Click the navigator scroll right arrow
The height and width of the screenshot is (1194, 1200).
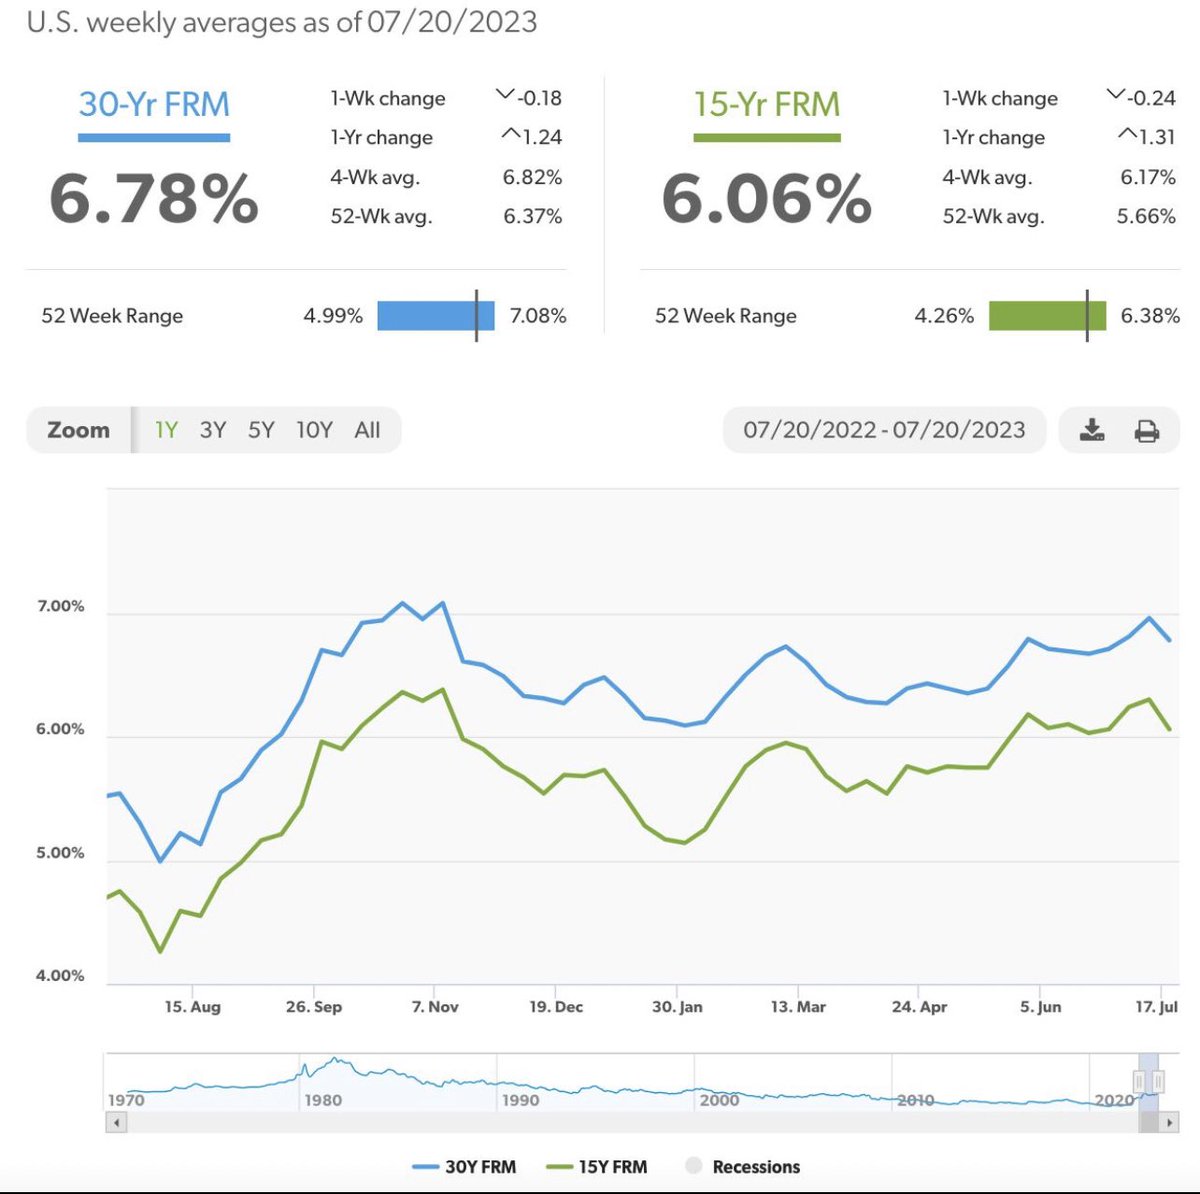pos(1169,1122)
